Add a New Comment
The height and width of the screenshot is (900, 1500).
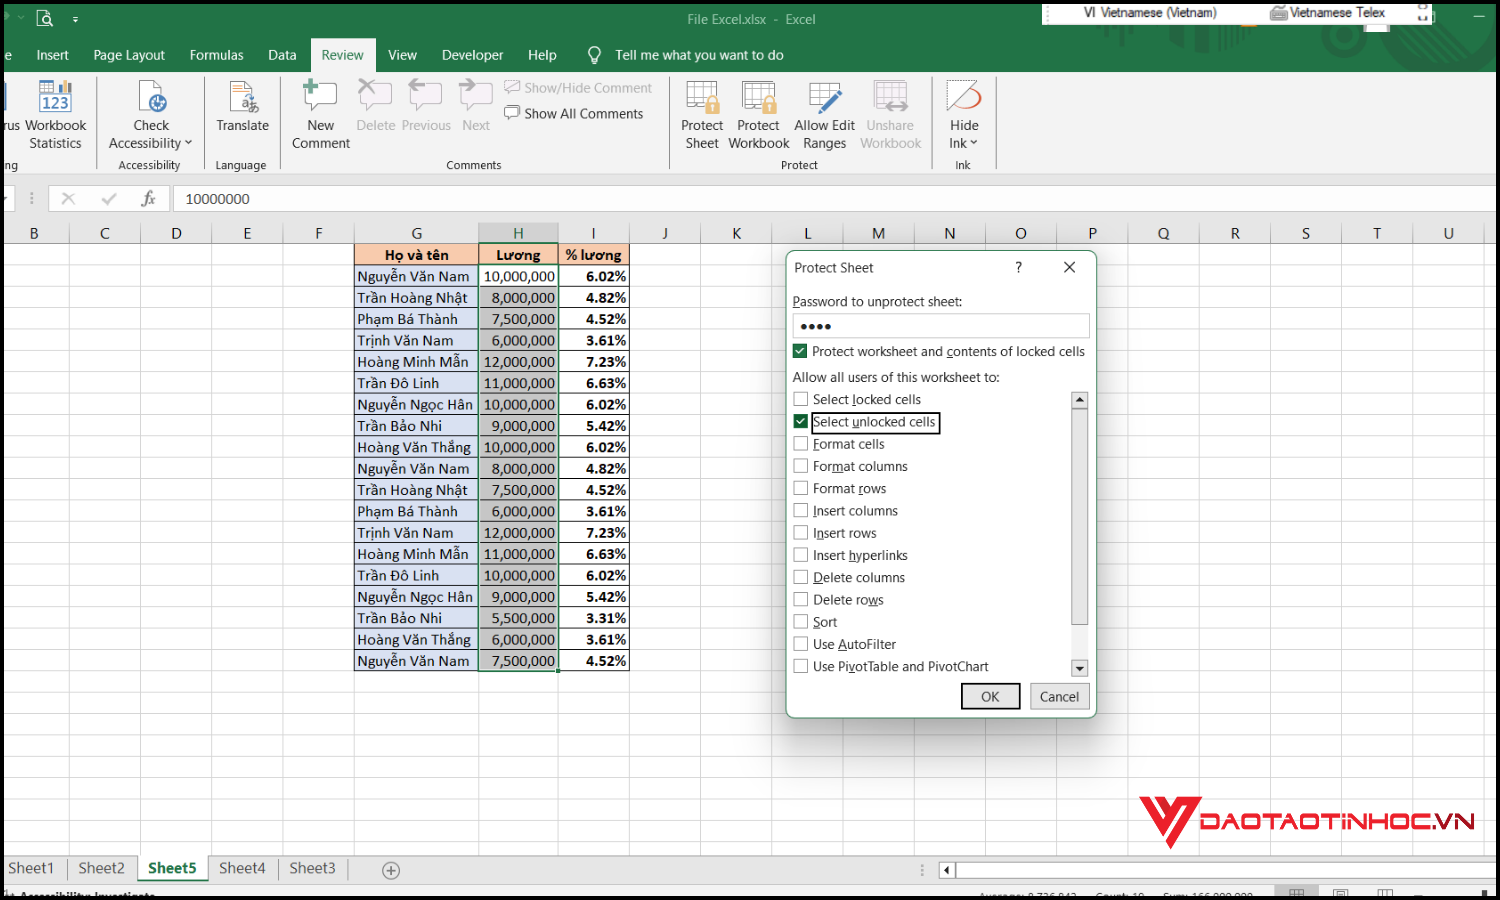[320, 115]
